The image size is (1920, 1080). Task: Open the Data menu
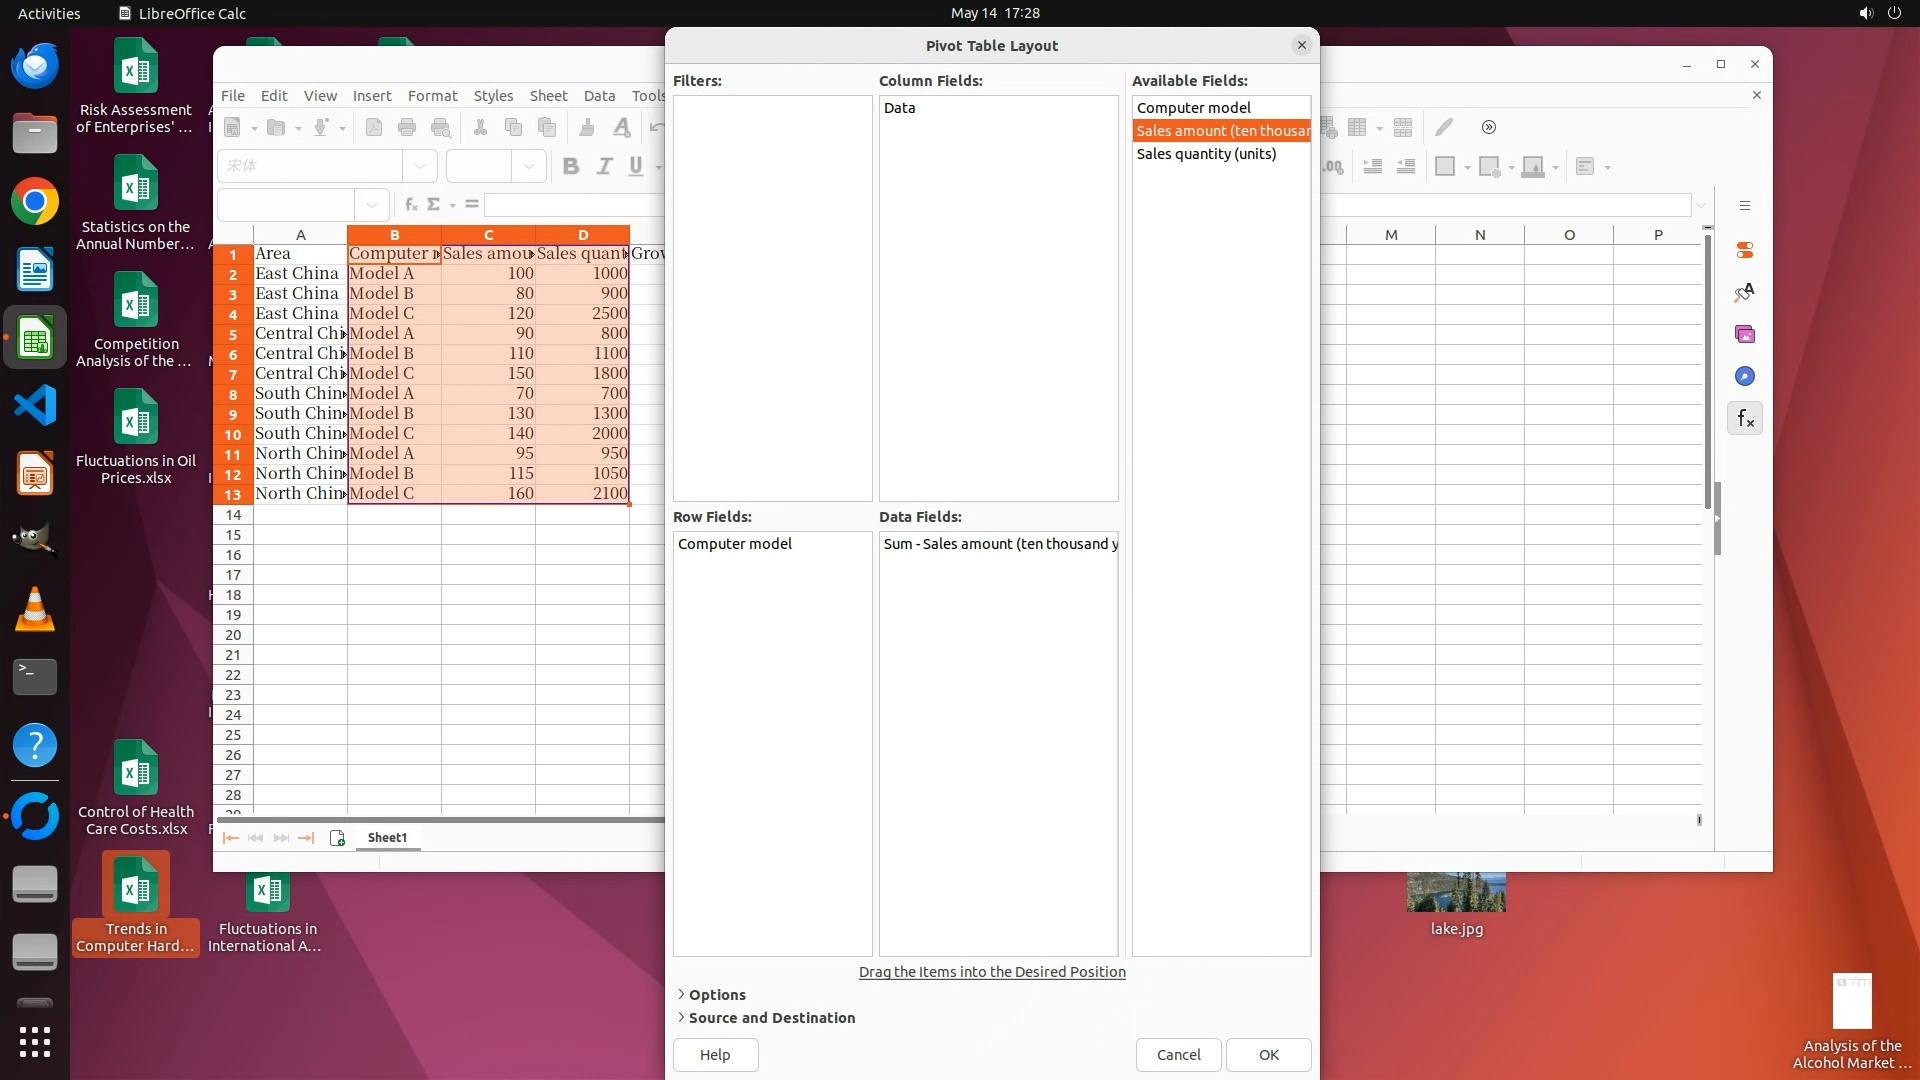click(599, 95)
